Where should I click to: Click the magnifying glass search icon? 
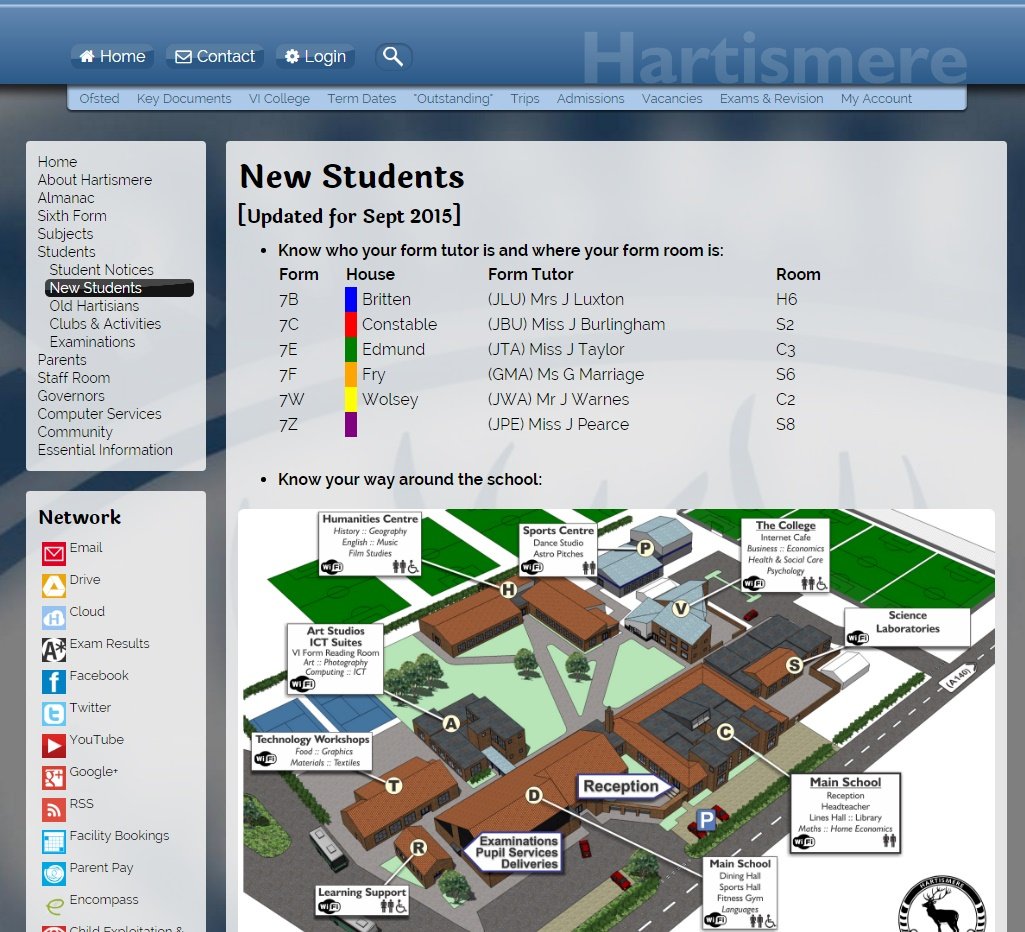[393, 57]
